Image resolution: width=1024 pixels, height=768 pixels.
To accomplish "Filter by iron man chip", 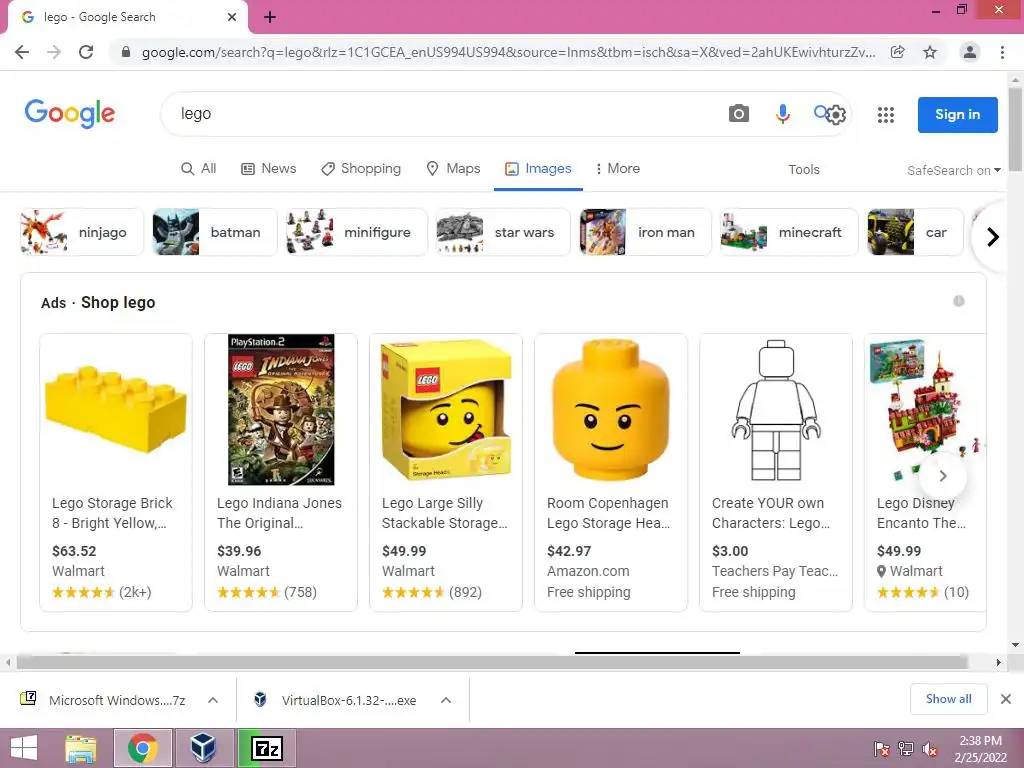I will pos(645,232).
